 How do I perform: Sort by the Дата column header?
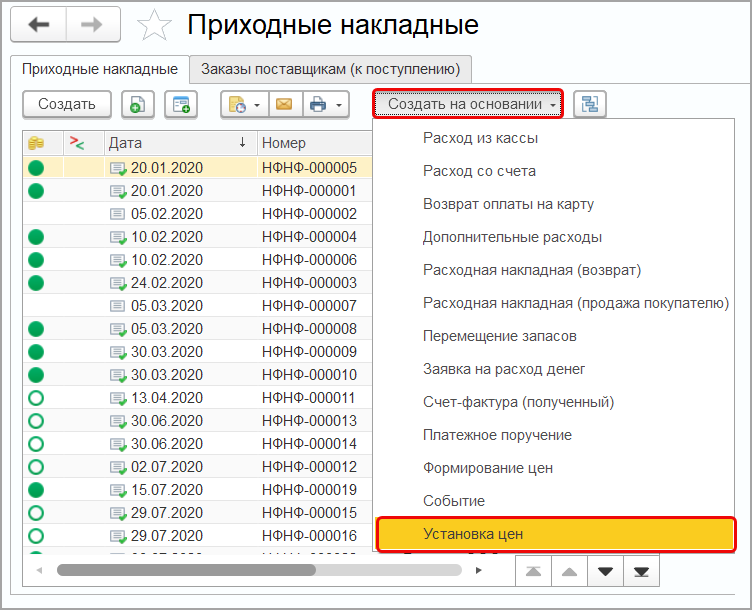180,143
